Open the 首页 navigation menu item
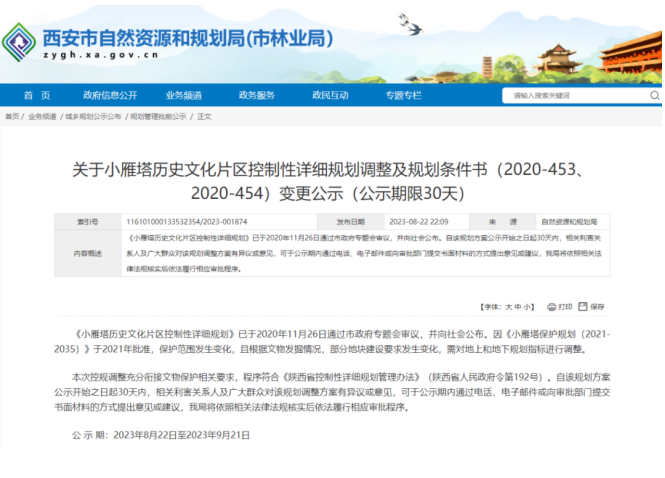 [x=36, y=96]
